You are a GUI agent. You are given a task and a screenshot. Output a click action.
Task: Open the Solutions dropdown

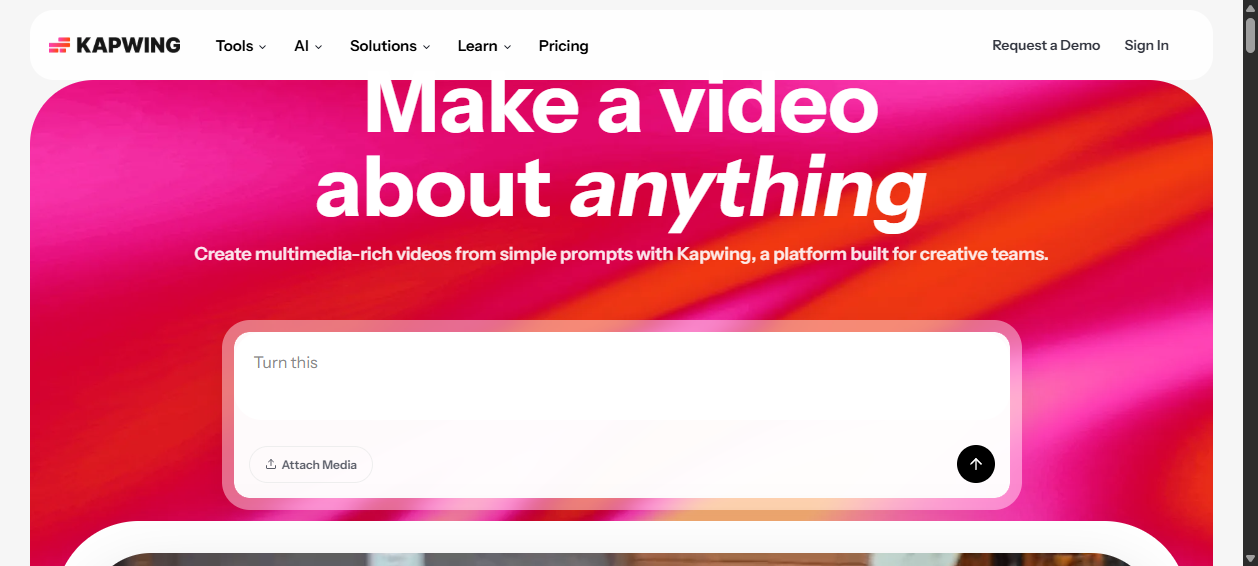coord(390,46)
